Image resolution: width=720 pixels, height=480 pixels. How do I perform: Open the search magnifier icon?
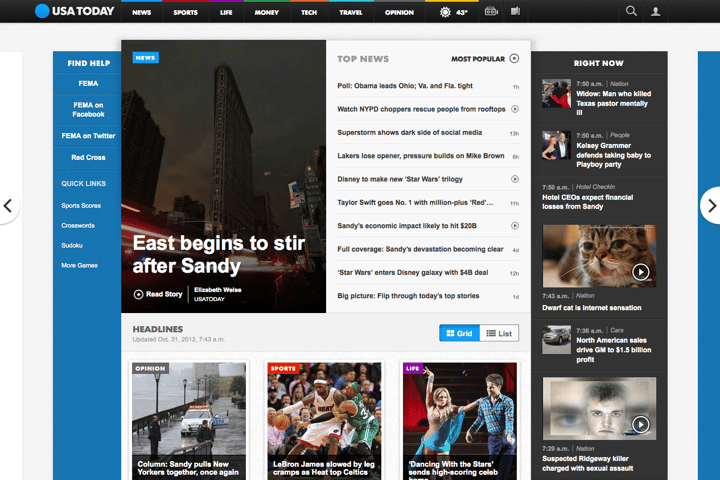631,11
